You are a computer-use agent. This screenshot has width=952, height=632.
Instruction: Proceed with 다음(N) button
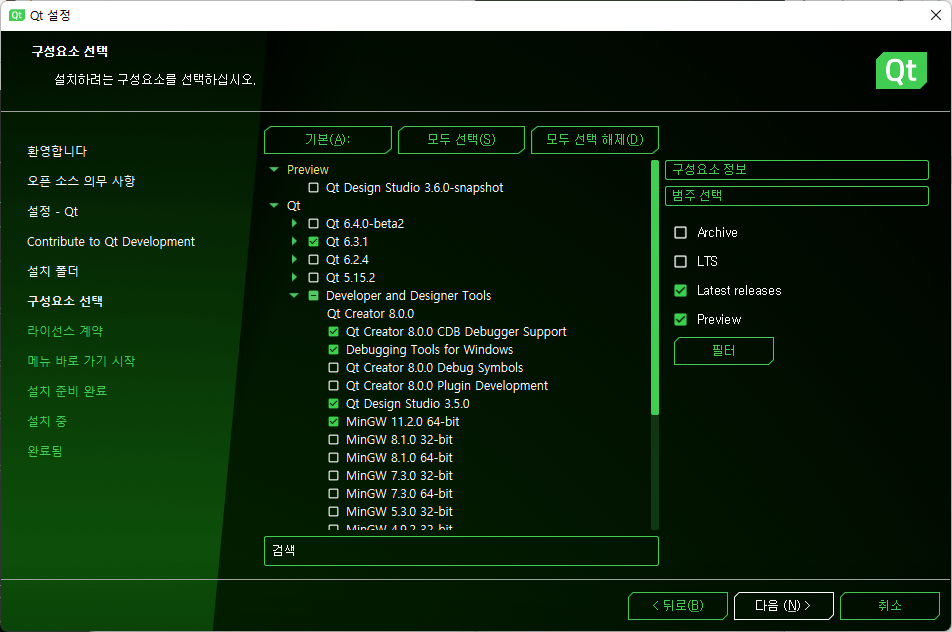(x=783, y=606)
